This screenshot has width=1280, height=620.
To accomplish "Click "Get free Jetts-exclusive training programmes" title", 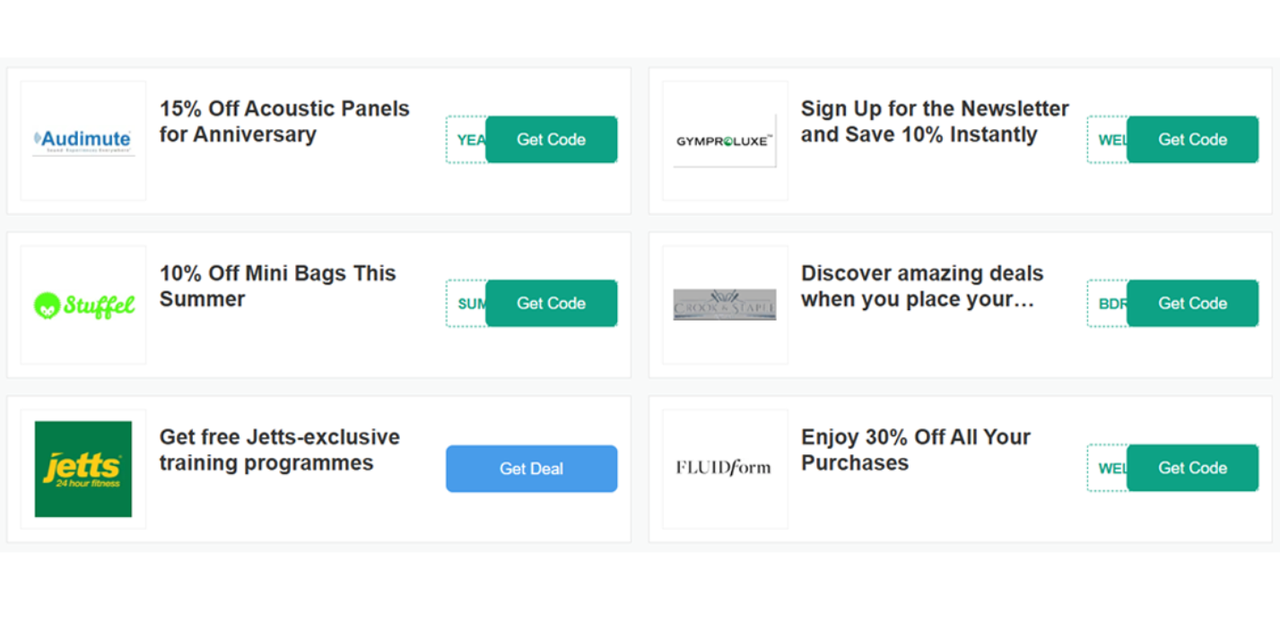I will point(280,450).
